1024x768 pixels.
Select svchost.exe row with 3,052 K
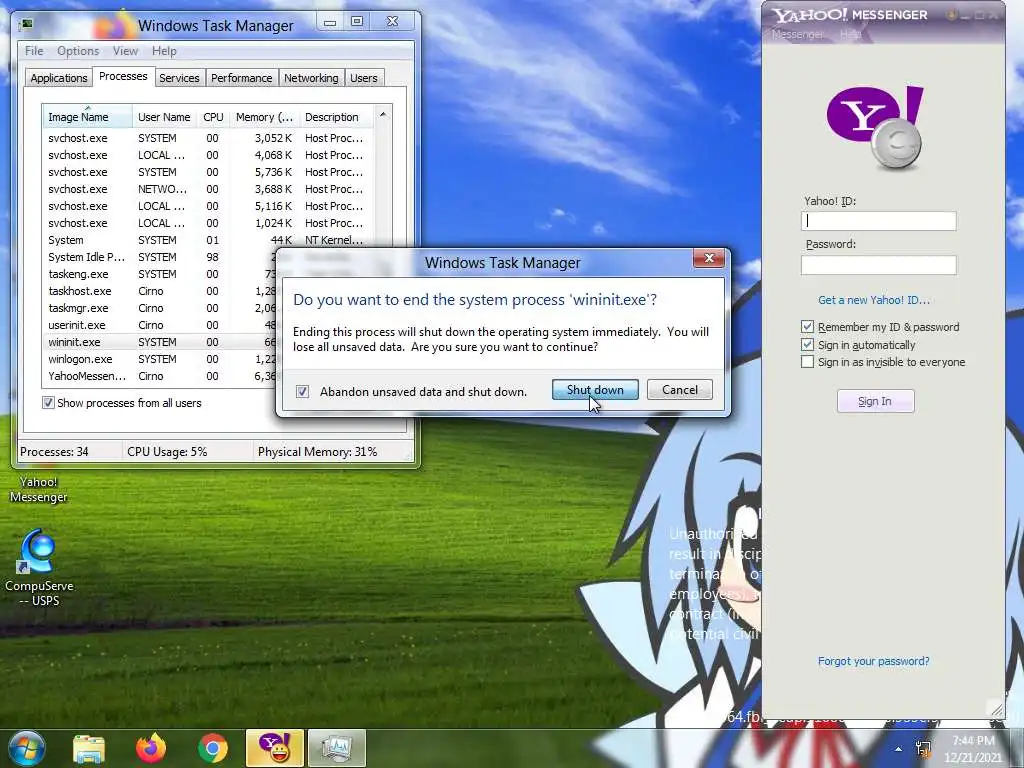[x=208, y=138]
